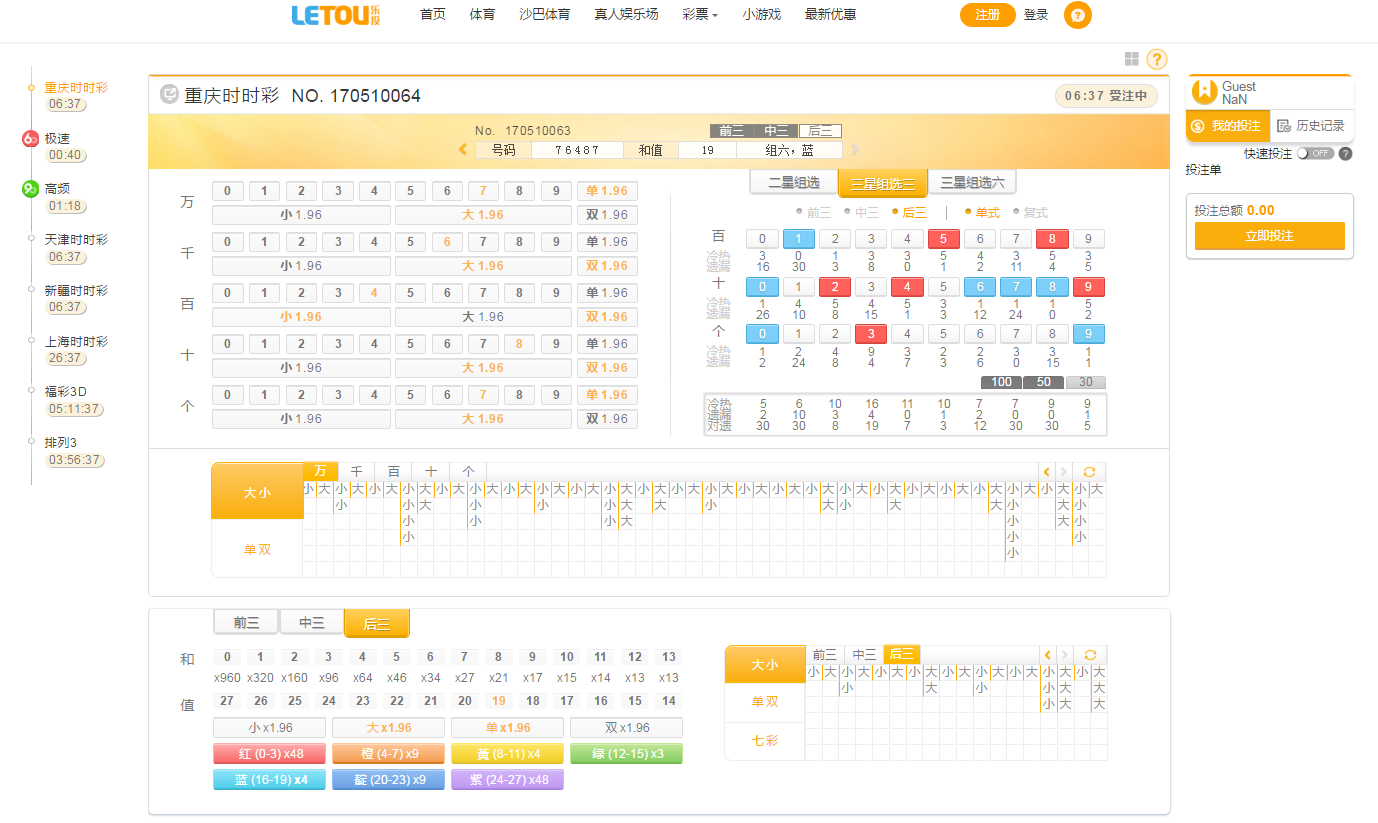
Task: Choose 30 draws statistics range
Action: tap(1085, 382)
